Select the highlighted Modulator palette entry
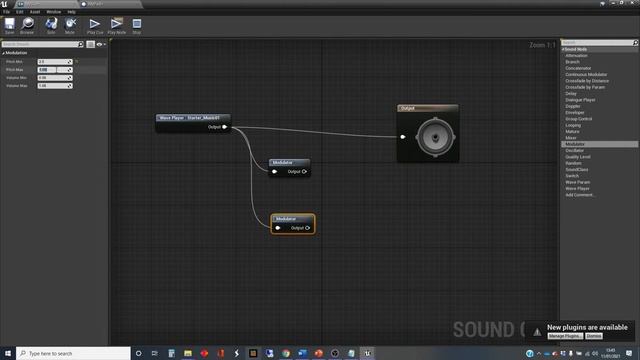 (599, 144)
